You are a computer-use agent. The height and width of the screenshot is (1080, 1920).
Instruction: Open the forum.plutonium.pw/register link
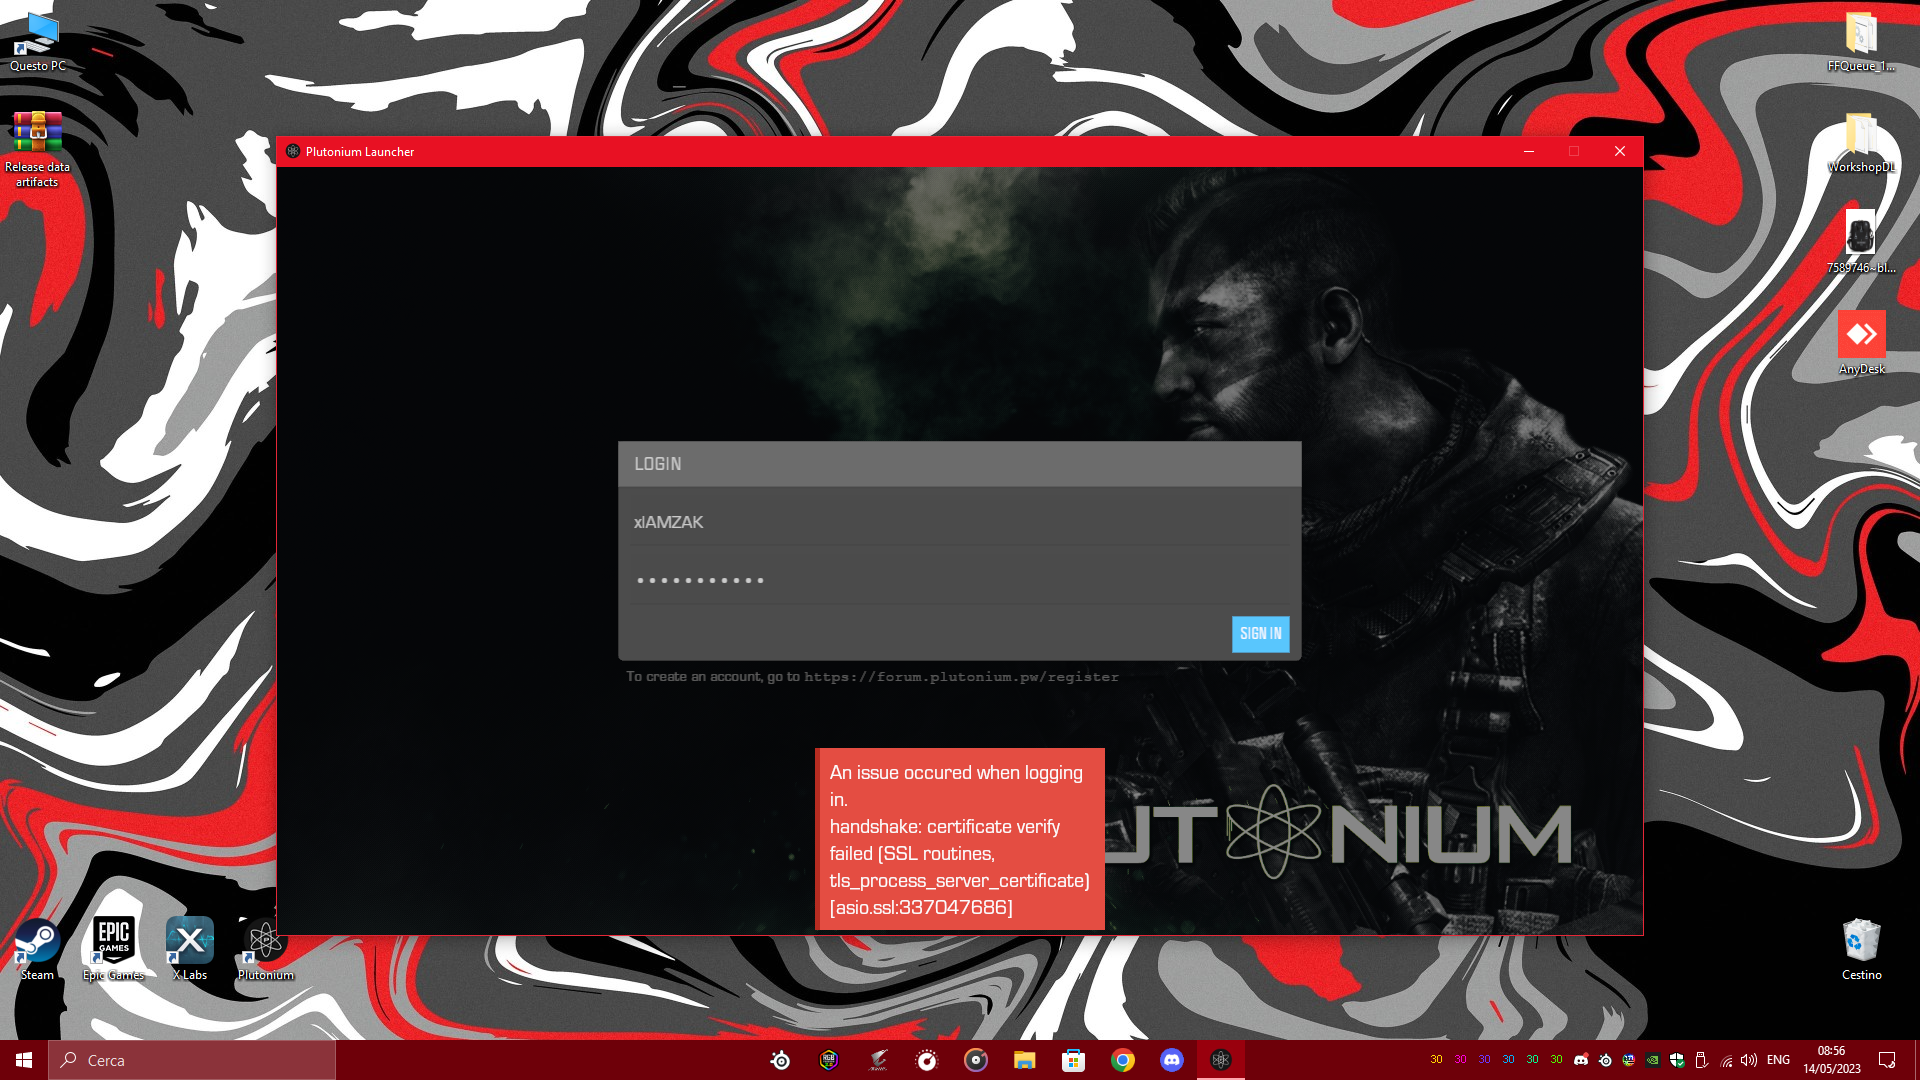(x=961, y=677)
